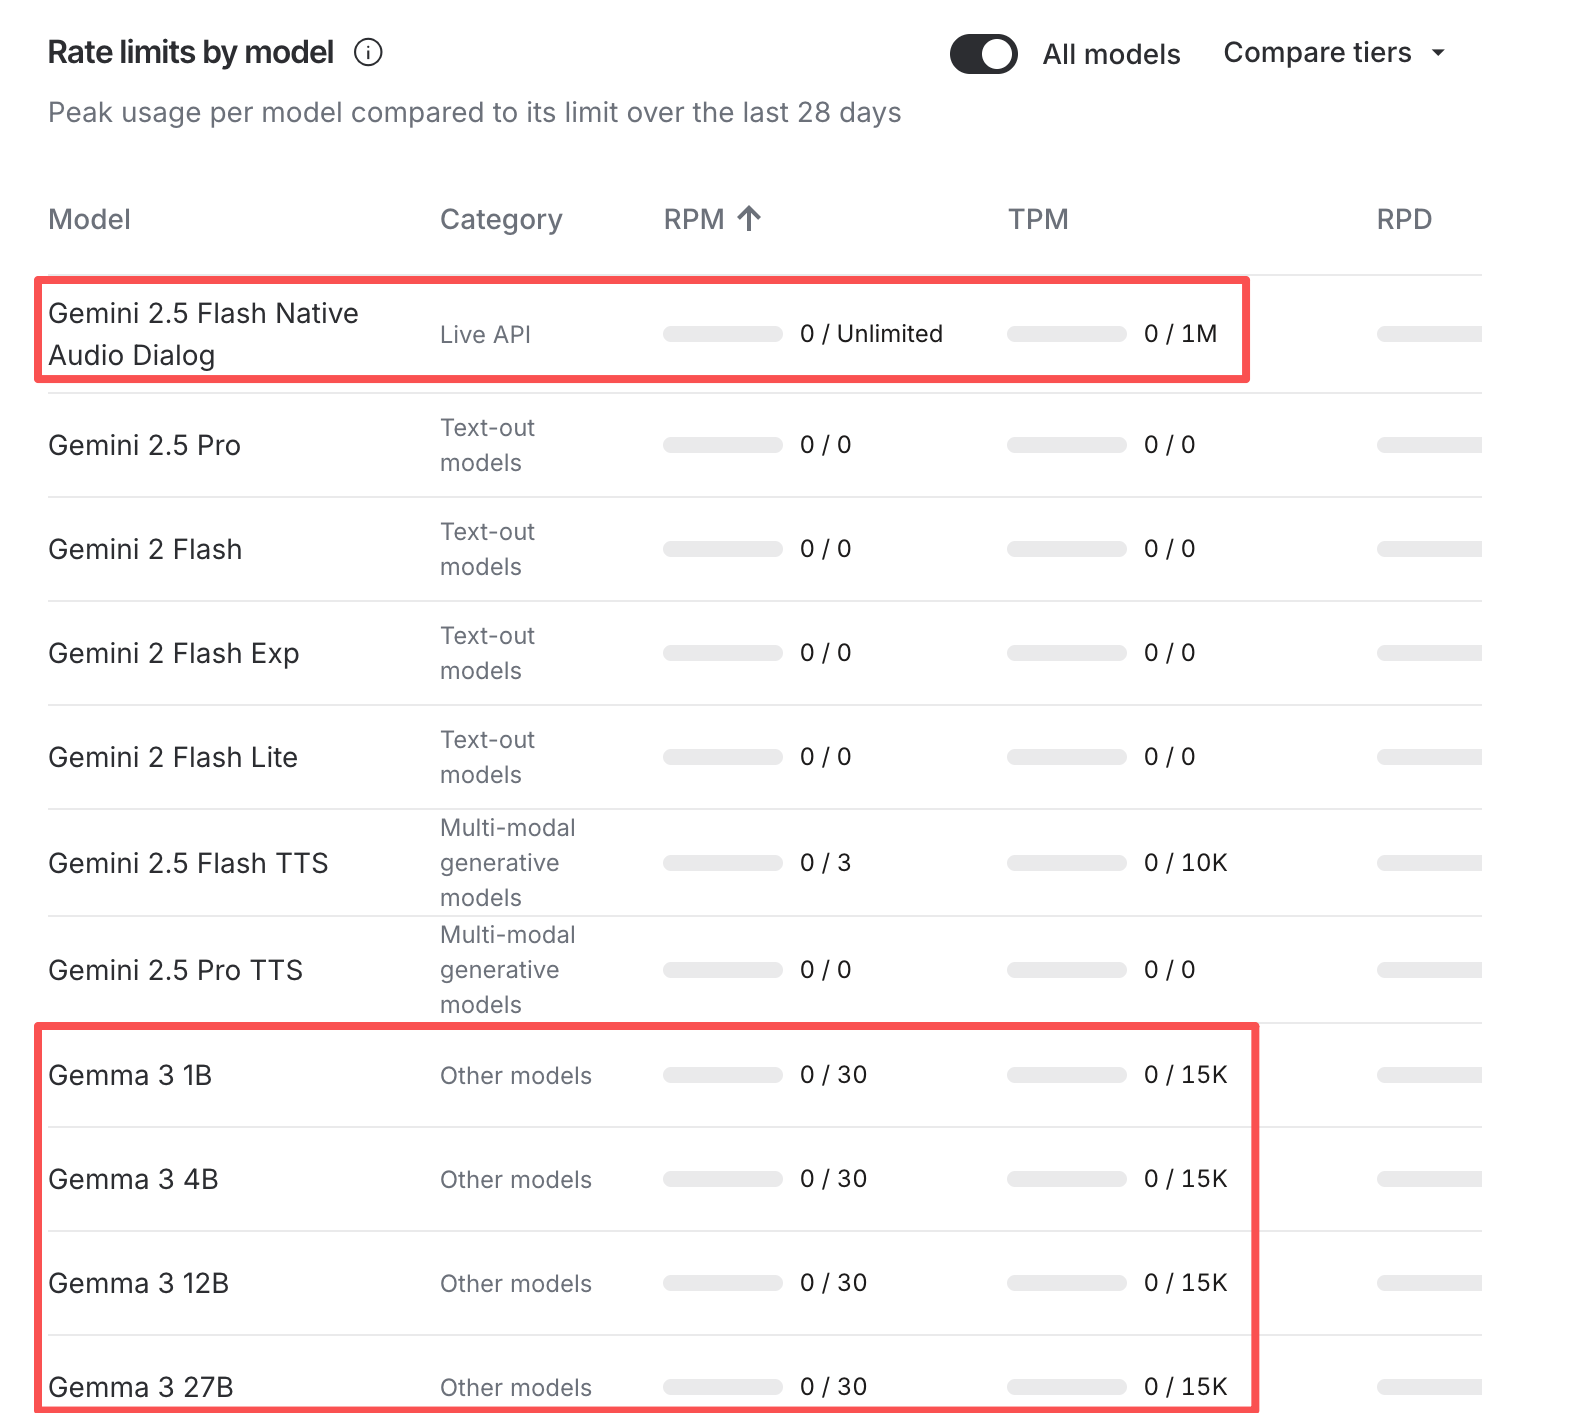Click the 0 / 15K TPM value for Gemma 3 1B
This screenshot has height=1414, width=1572.
point(1186,1075)
